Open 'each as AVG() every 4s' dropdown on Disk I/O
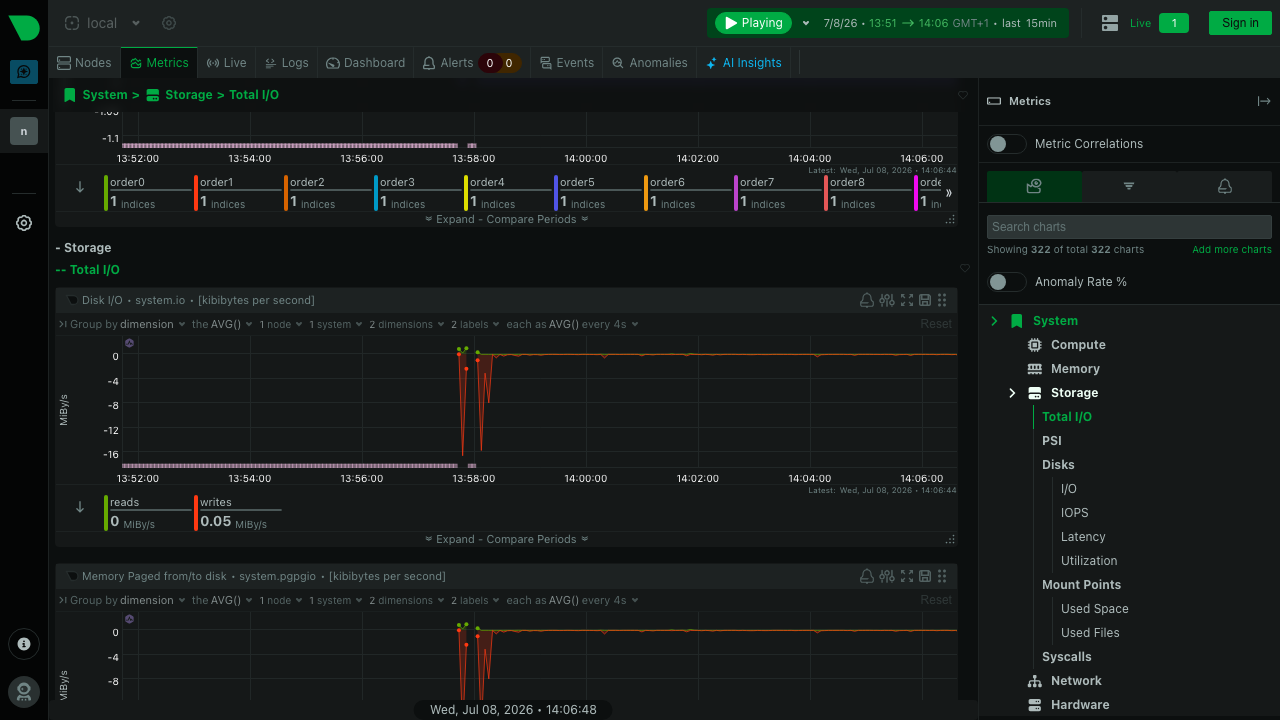This screenshot has height=720, width=1280. (x=572, y=324)
